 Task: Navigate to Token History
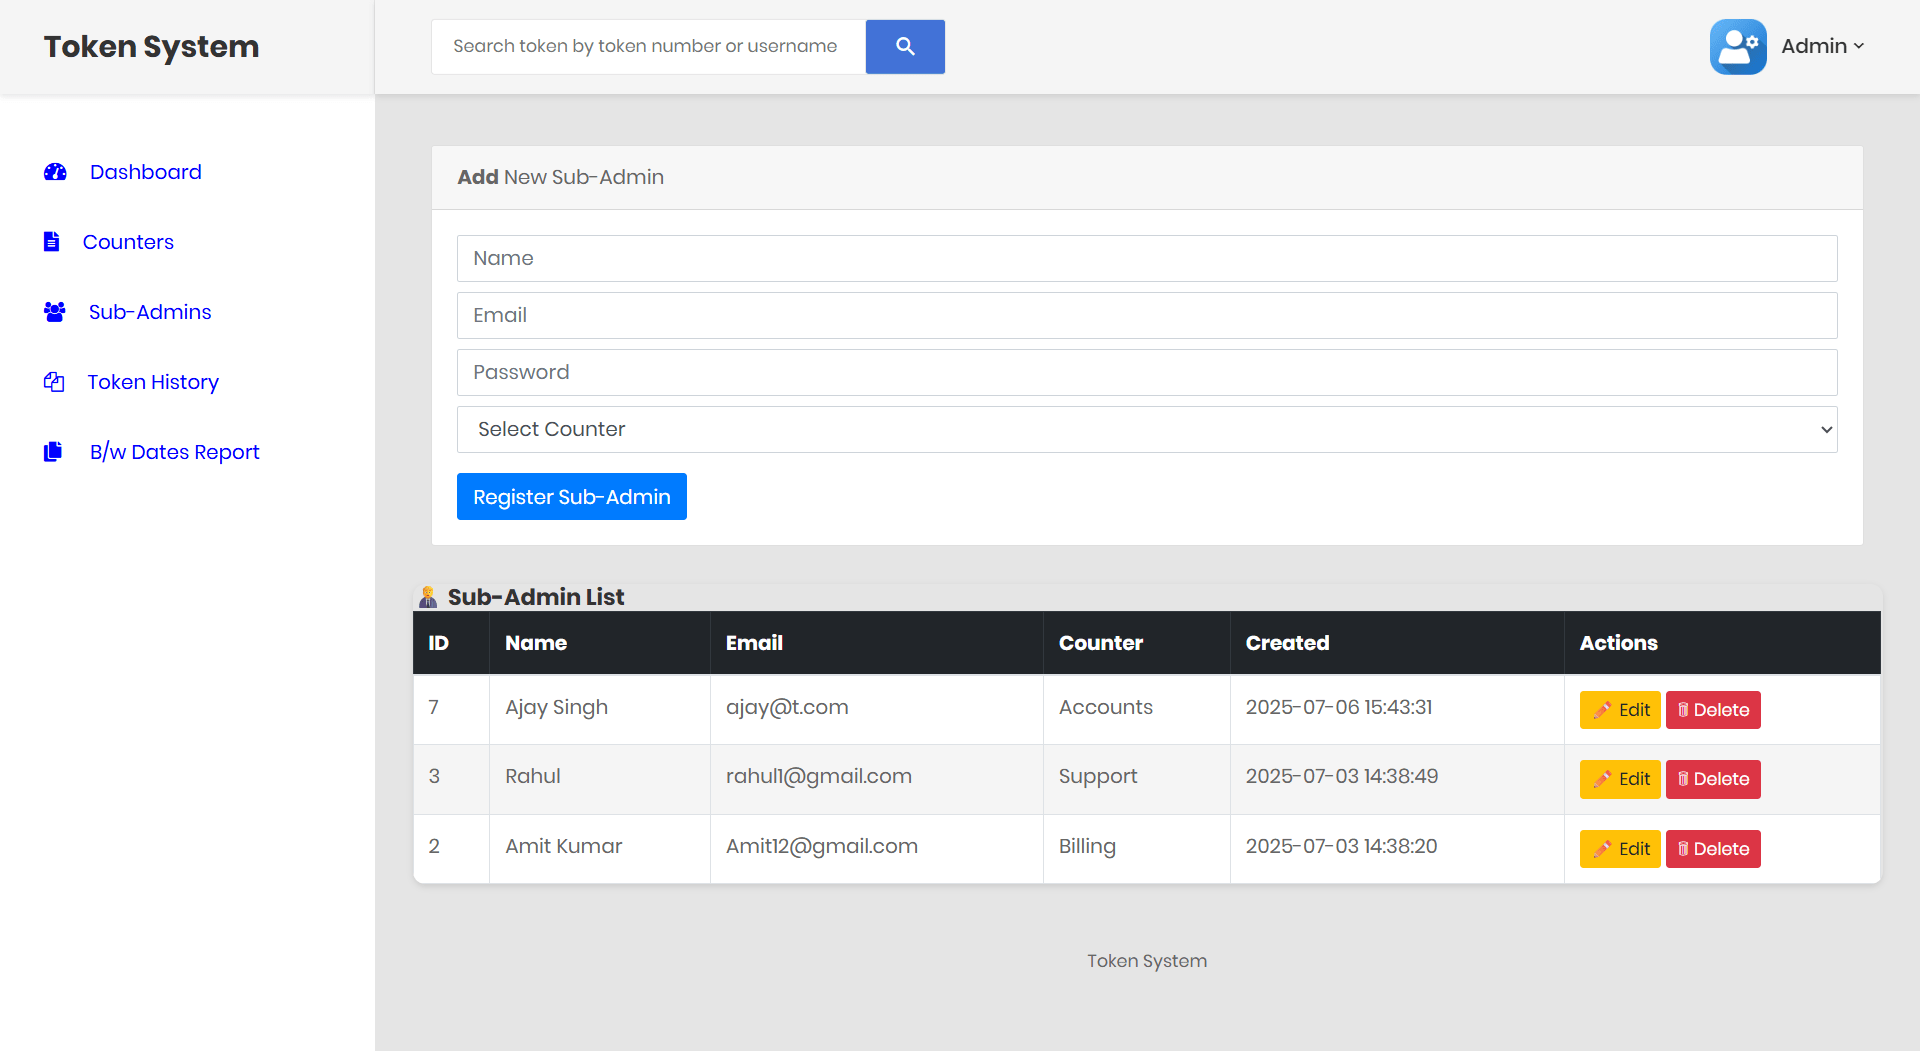point(152,381)
